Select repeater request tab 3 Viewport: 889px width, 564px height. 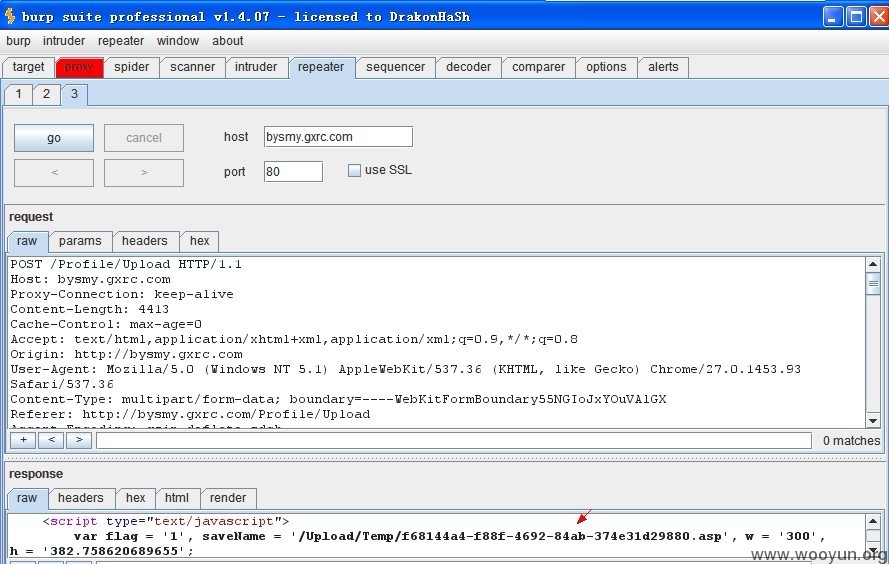point(74,94)
